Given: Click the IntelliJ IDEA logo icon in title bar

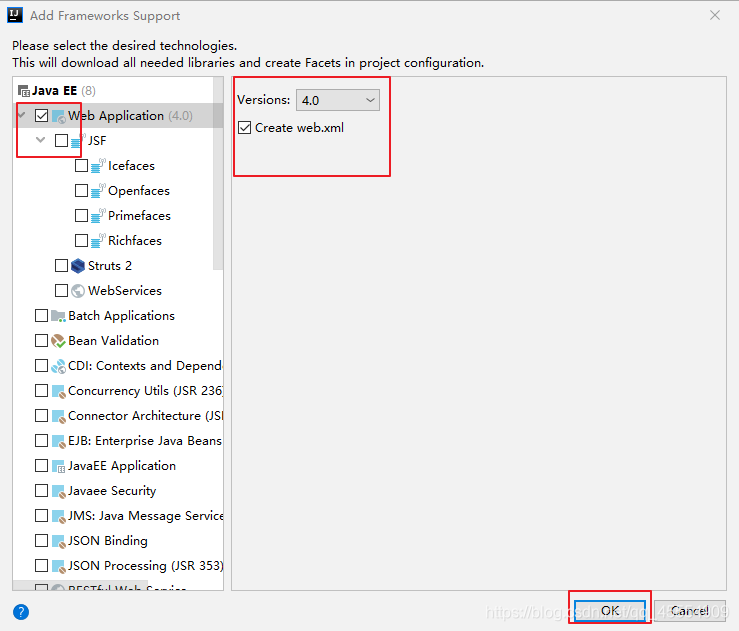Looking at the screenshot, I should [15, 15].
